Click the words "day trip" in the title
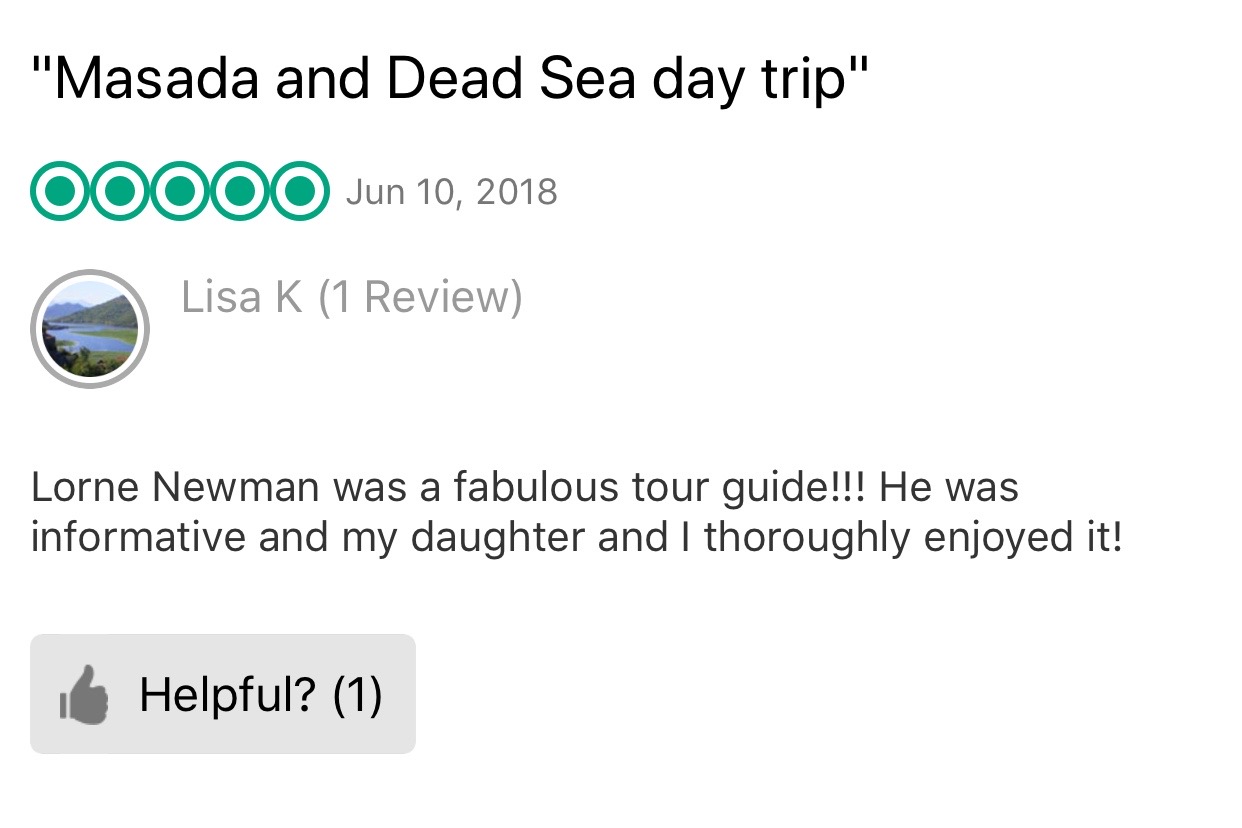Viewport: 1242px width, 828px height. (750, 78)
